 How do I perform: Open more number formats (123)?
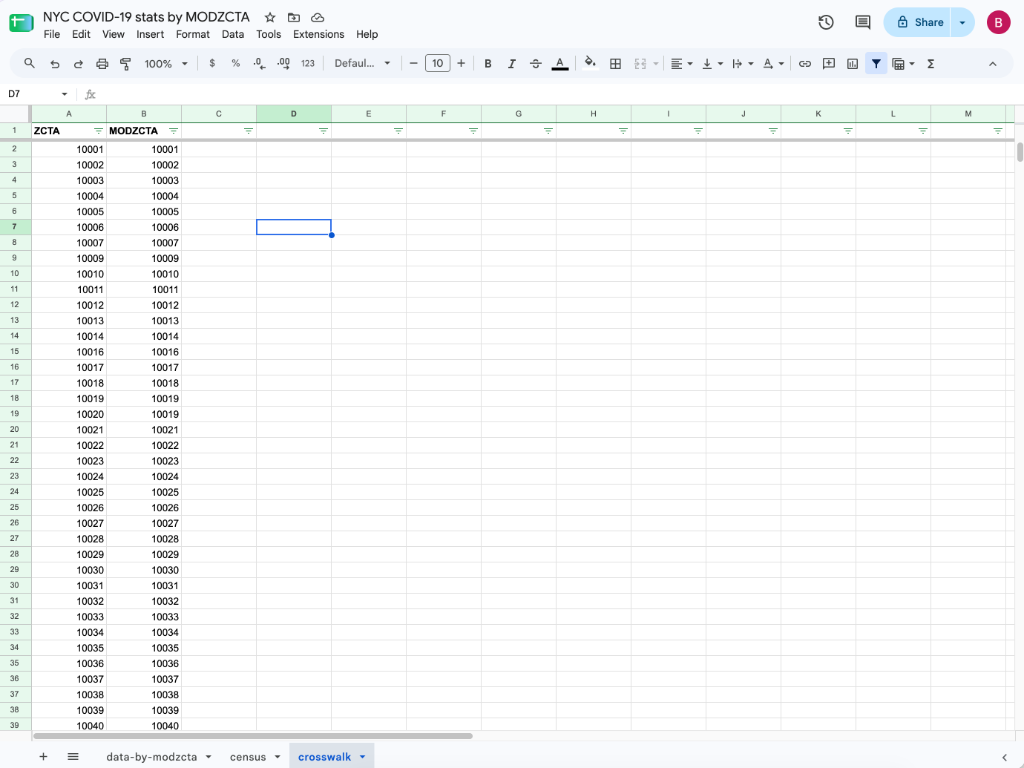308,63
